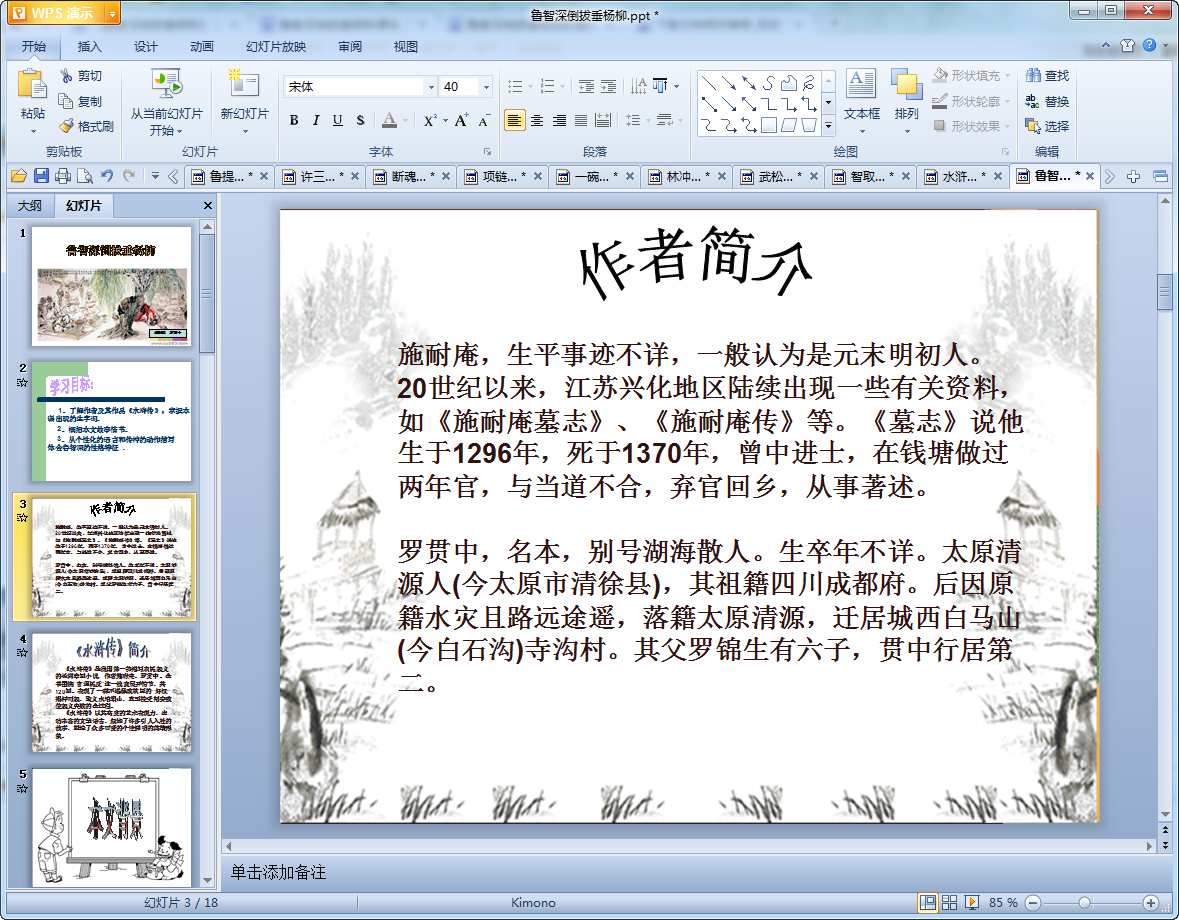Toggle left text alignment

[514, 120]
